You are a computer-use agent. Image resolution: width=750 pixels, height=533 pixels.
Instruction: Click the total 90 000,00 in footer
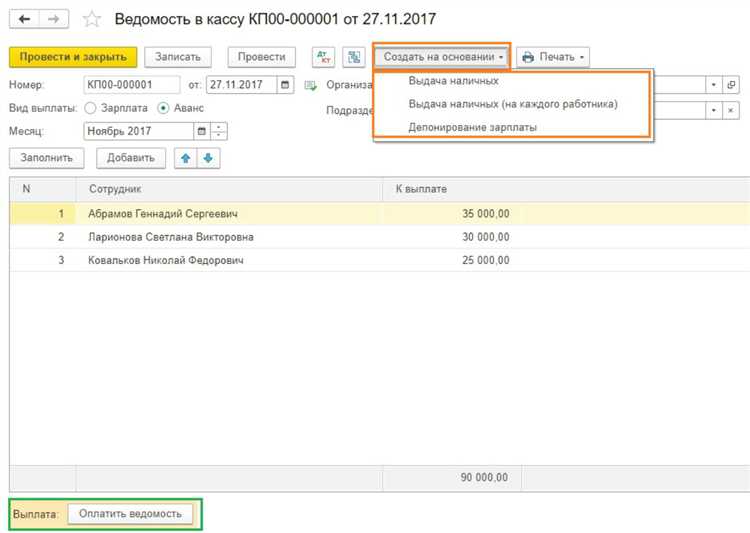pyautogui.click(x=484, y=477)
